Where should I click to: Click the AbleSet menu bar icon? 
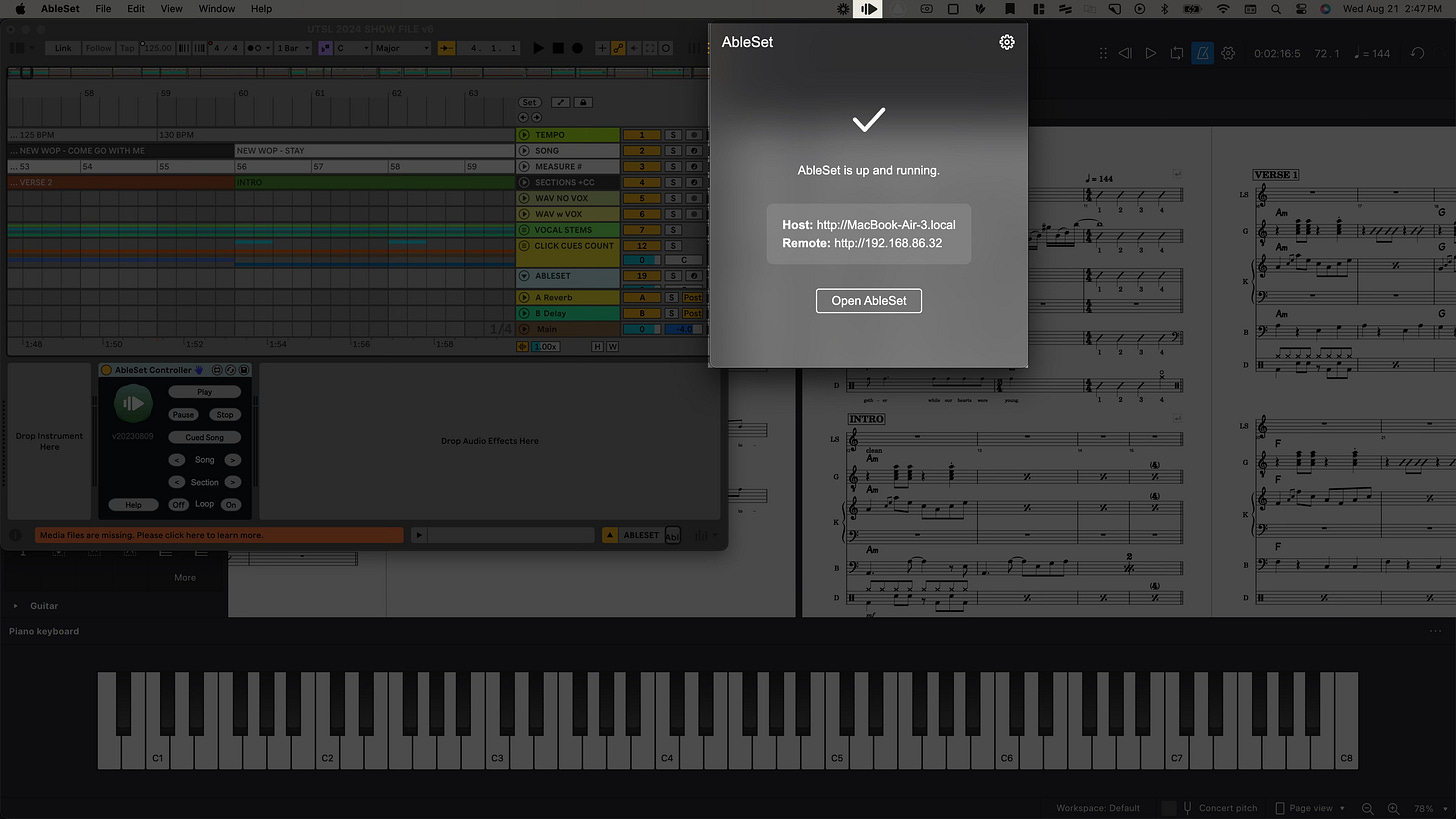(868, 9)
